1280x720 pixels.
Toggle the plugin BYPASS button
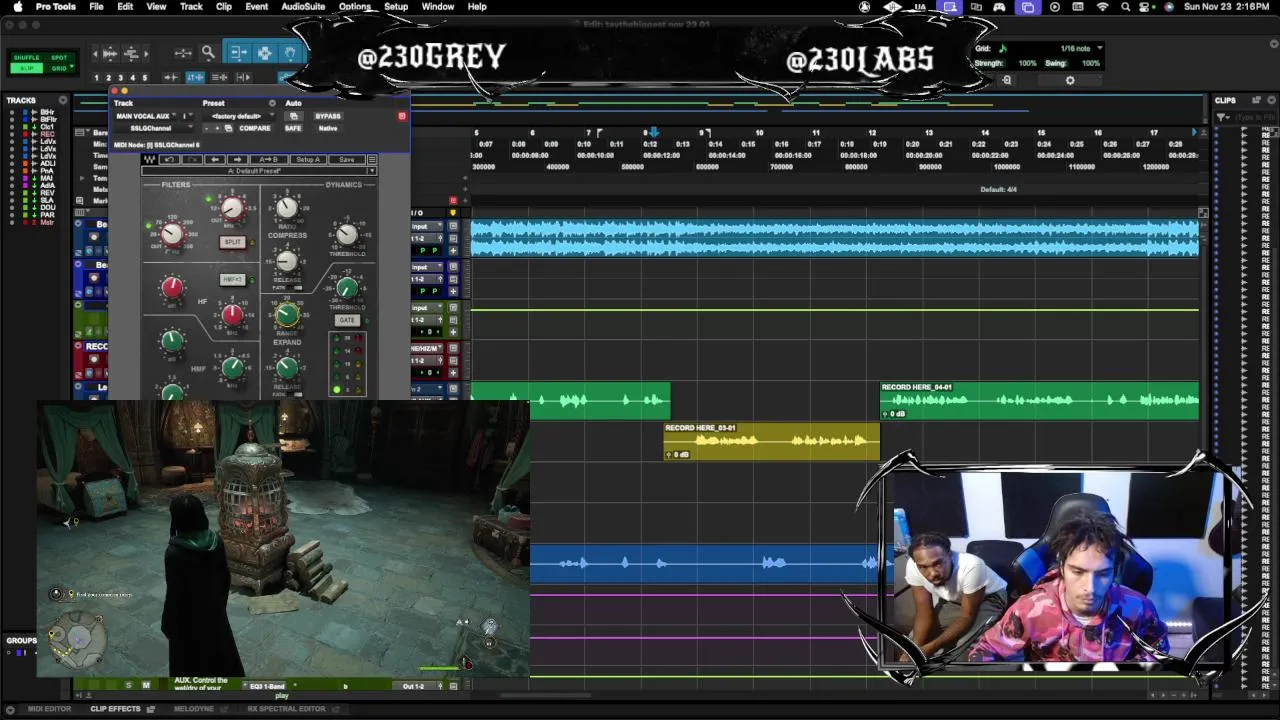[328, 116]
